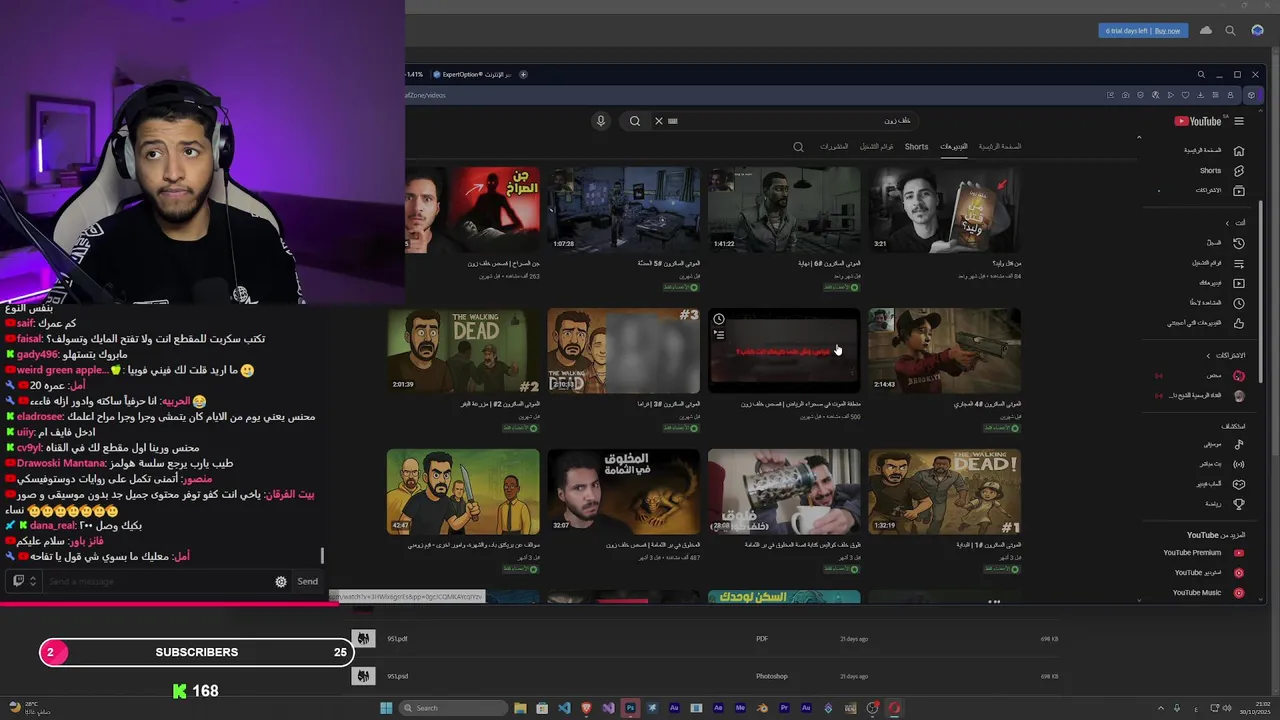Go to the YouTube logo home link
Image resolution: width=1280 pixels, height=720 pixels.
pos(1198,121)
